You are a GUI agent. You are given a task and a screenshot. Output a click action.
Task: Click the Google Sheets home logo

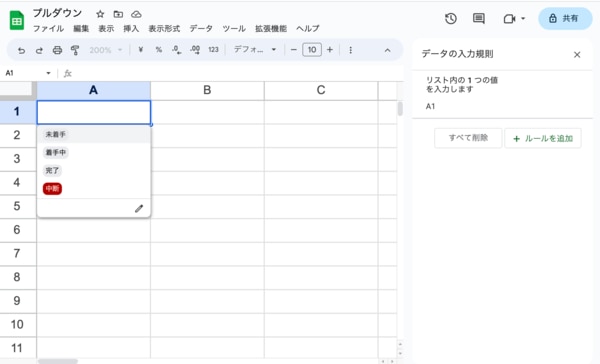pos(16,21)
